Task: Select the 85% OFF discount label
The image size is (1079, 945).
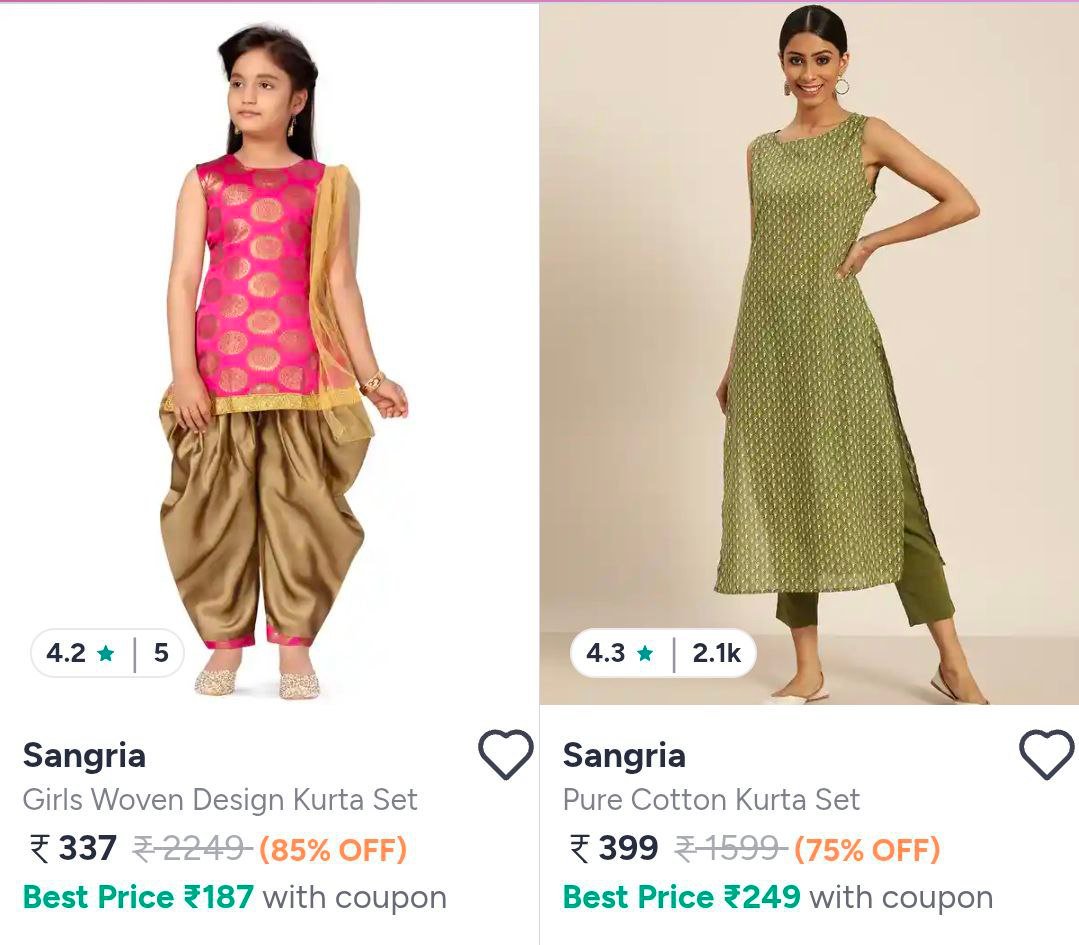Action: tap(333, 850)
